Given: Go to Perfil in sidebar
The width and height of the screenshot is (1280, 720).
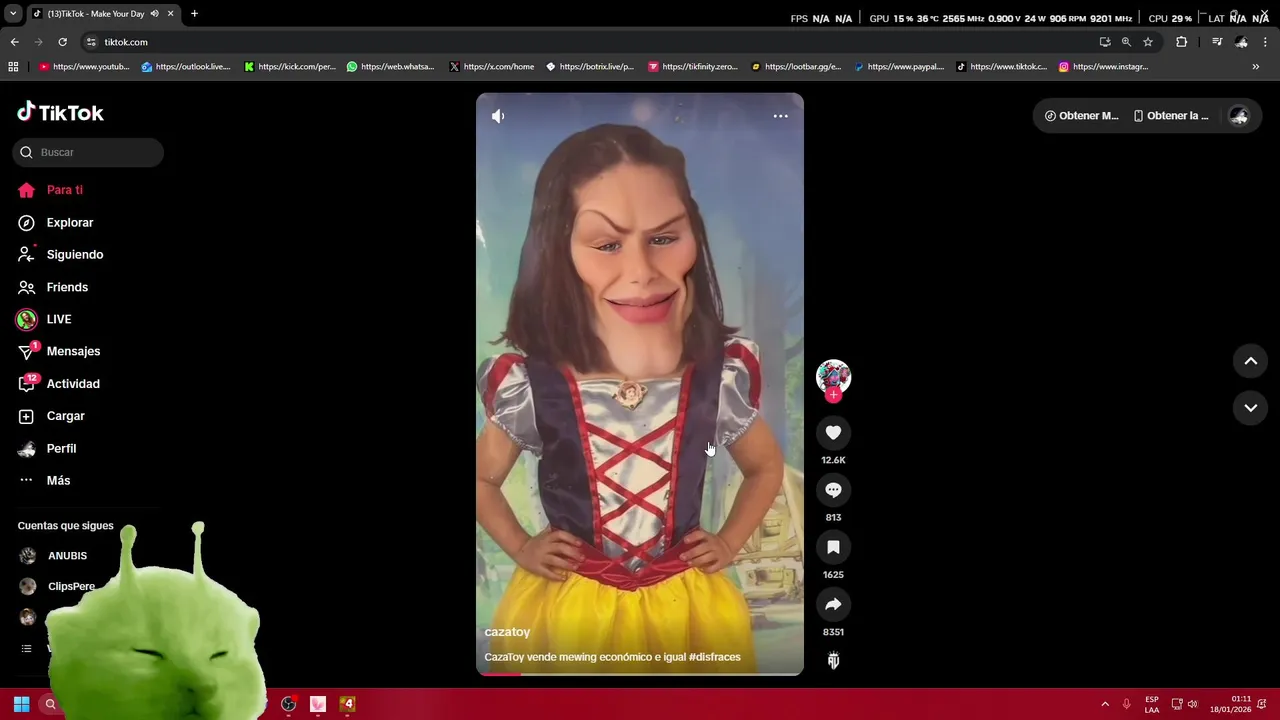Looking at the screenshot, I should [48, 448].
